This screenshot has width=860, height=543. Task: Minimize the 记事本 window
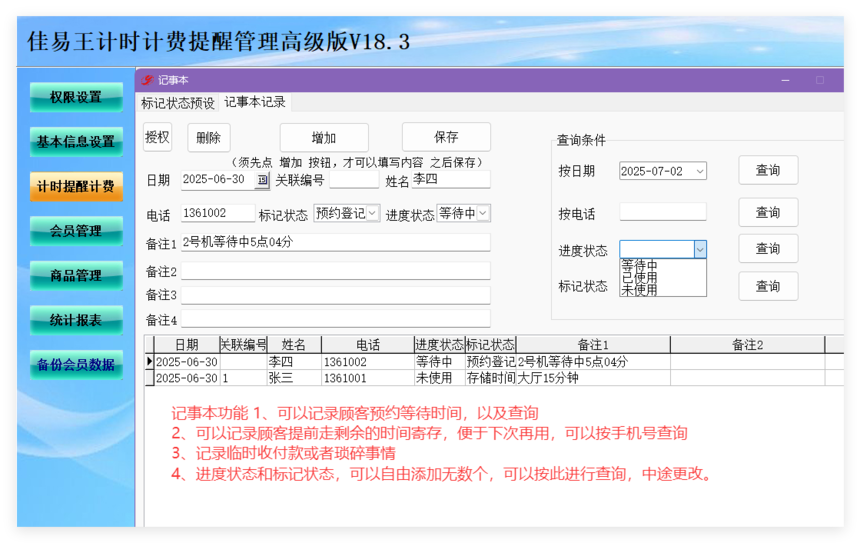[x=785, y=80]
